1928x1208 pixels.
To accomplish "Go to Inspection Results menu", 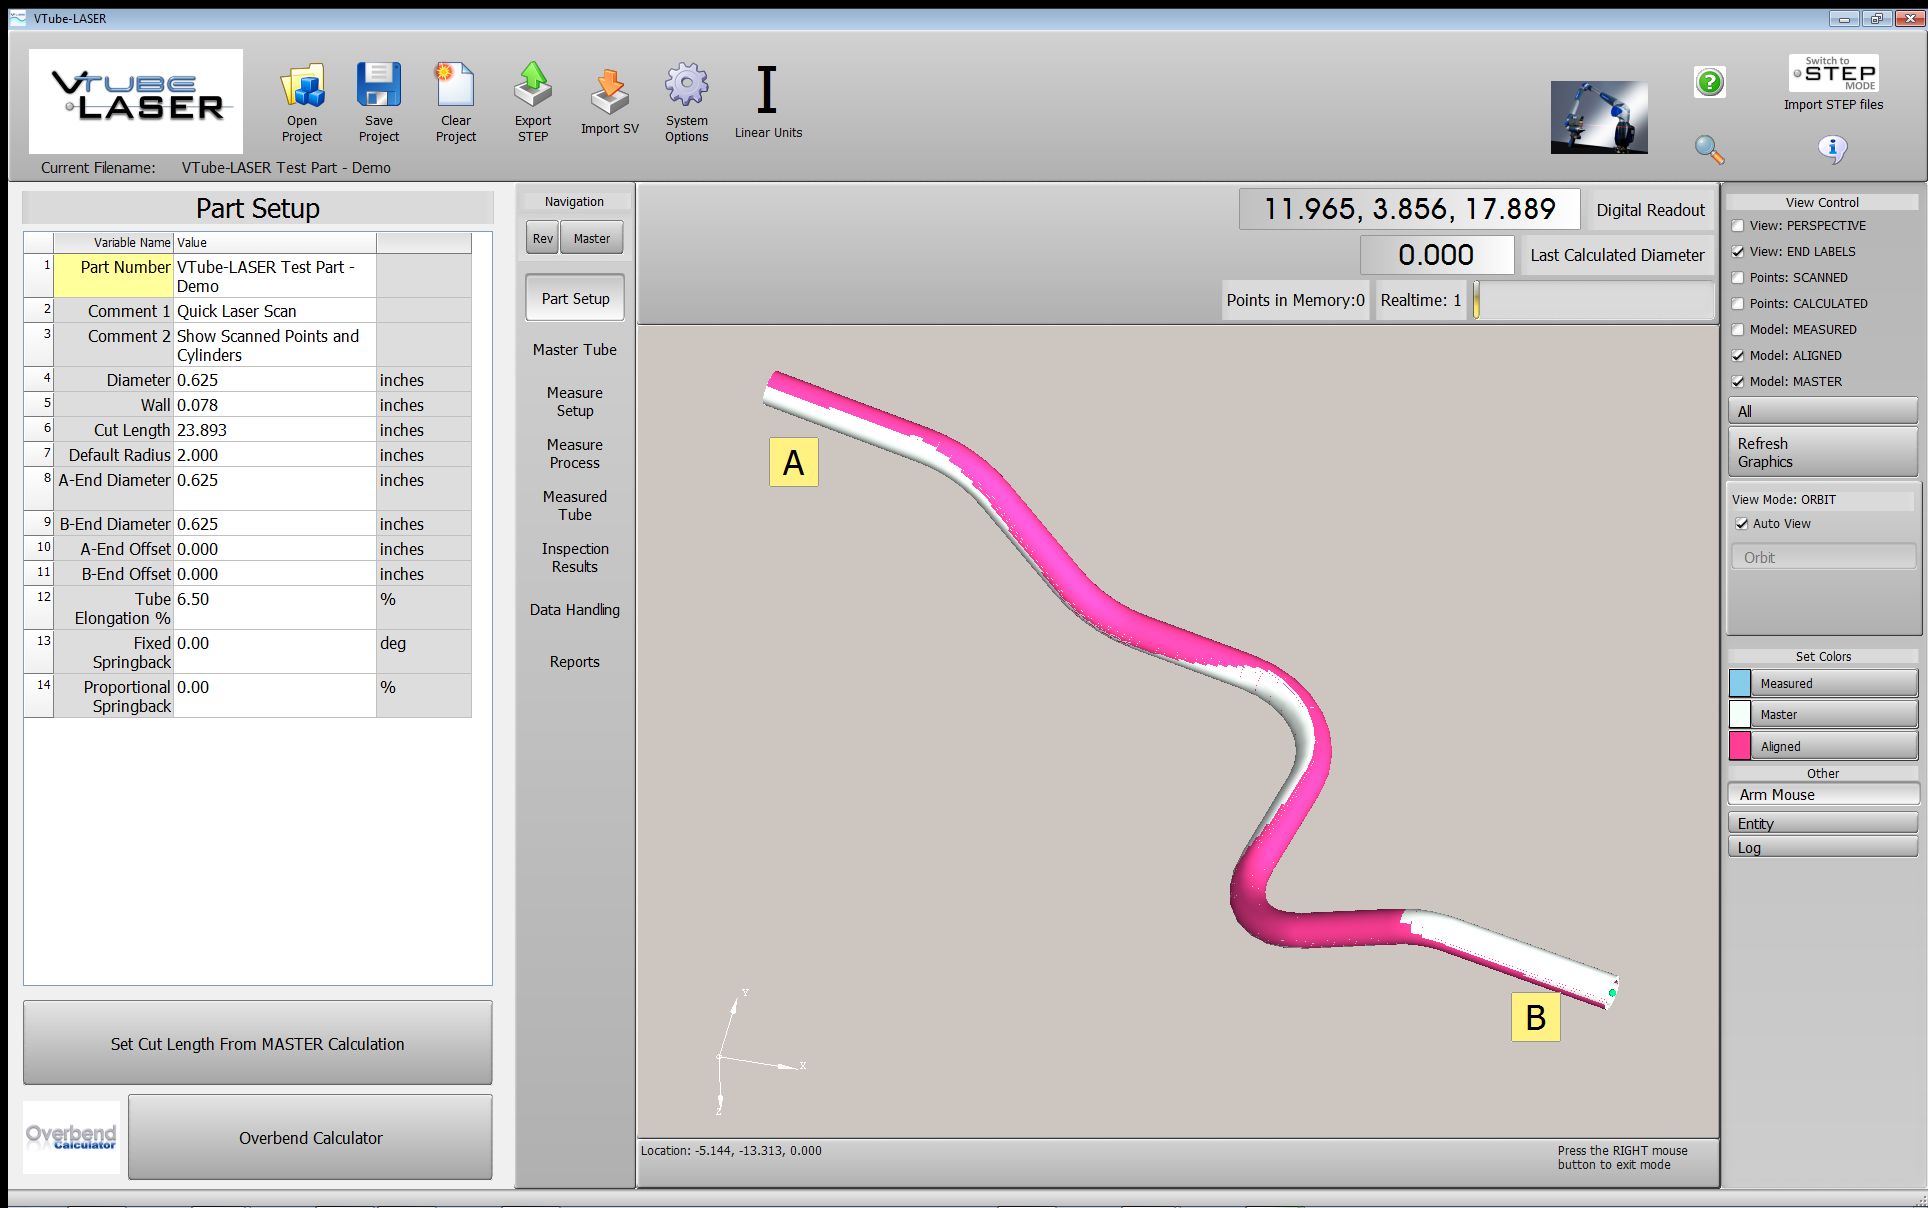I will coord(574,558).
